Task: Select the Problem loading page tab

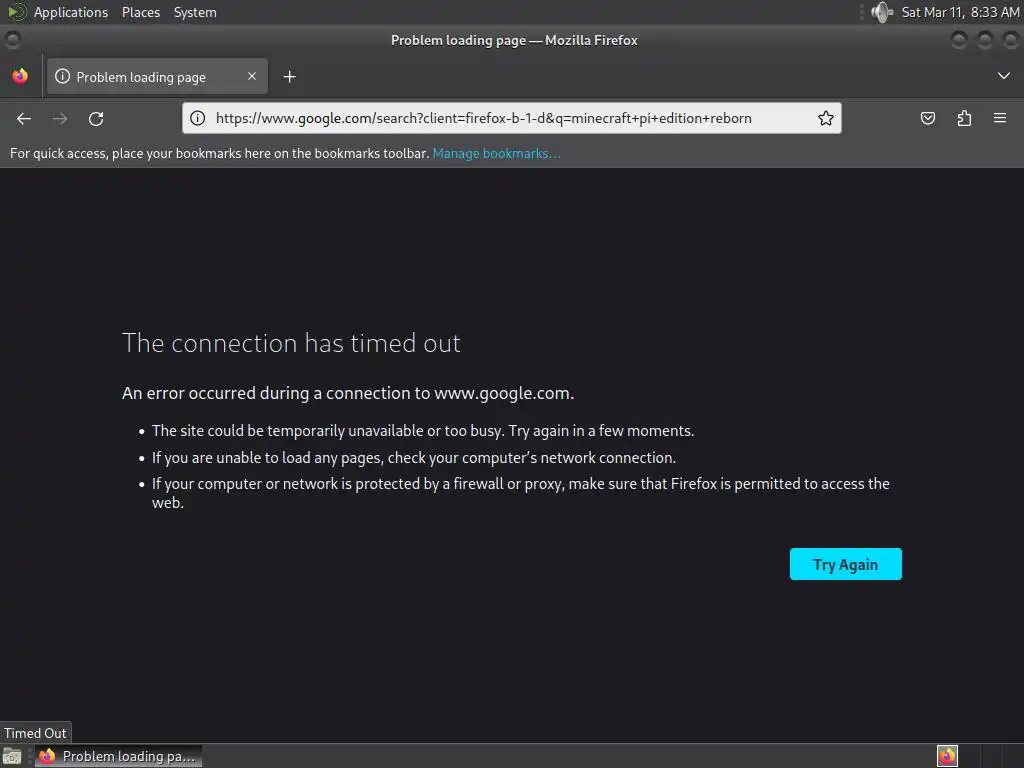Action: [x=157, y=76]
